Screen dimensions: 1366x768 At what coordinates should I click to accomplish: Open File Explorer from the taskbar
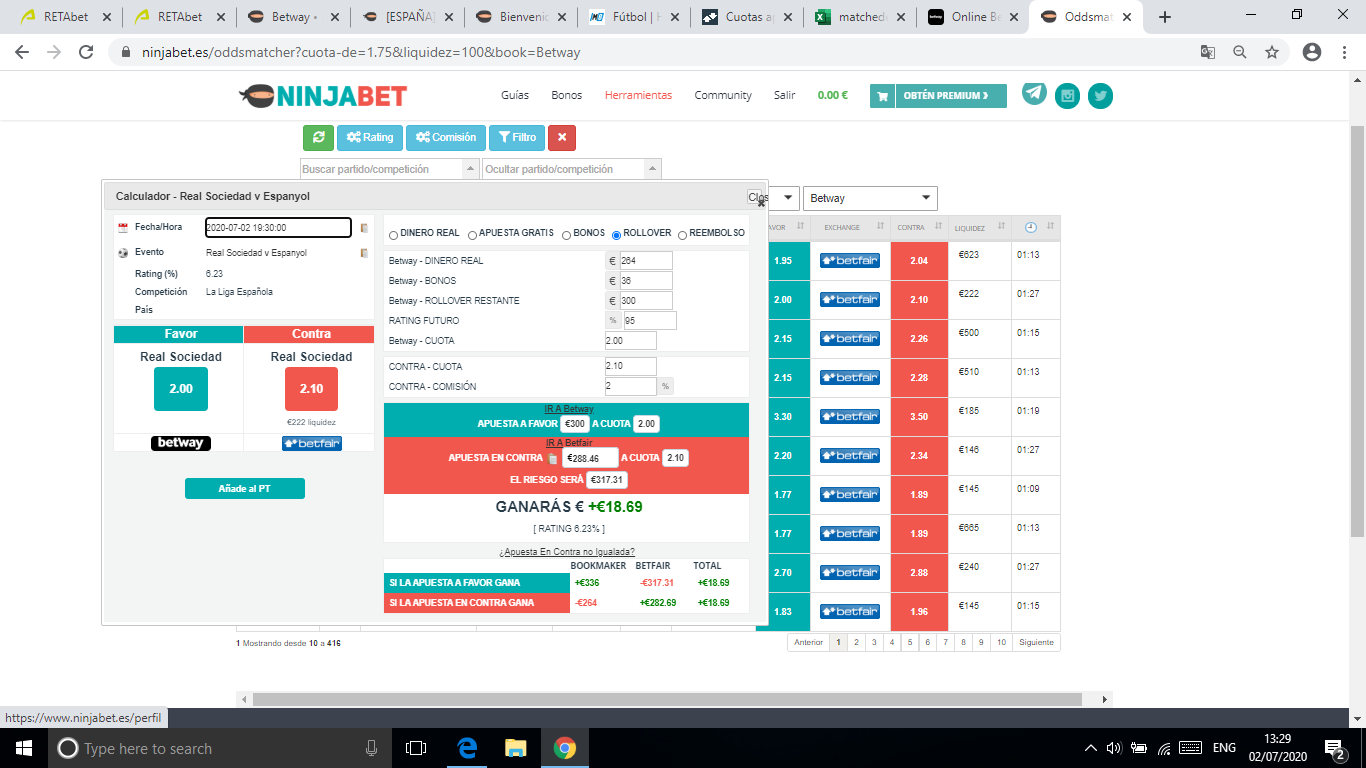[516, 748]
